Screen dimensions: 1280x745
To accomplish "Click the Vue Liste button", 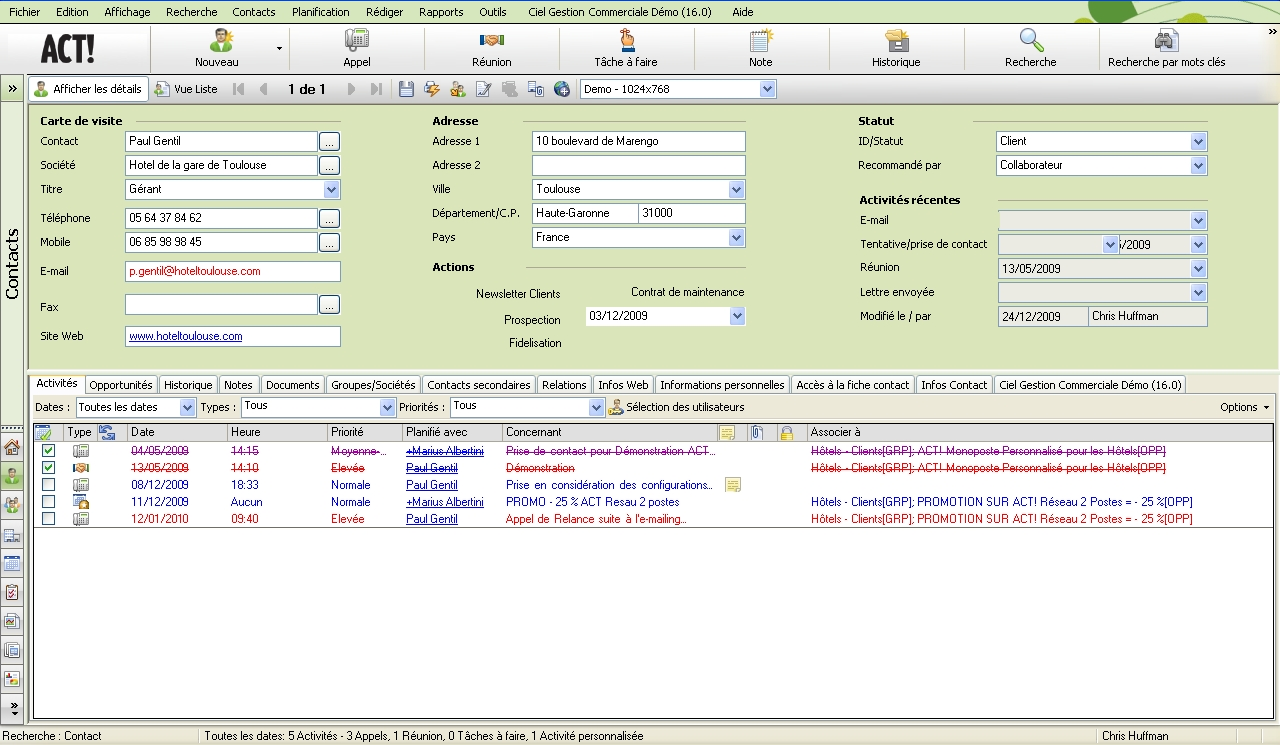I will [186, 89].
